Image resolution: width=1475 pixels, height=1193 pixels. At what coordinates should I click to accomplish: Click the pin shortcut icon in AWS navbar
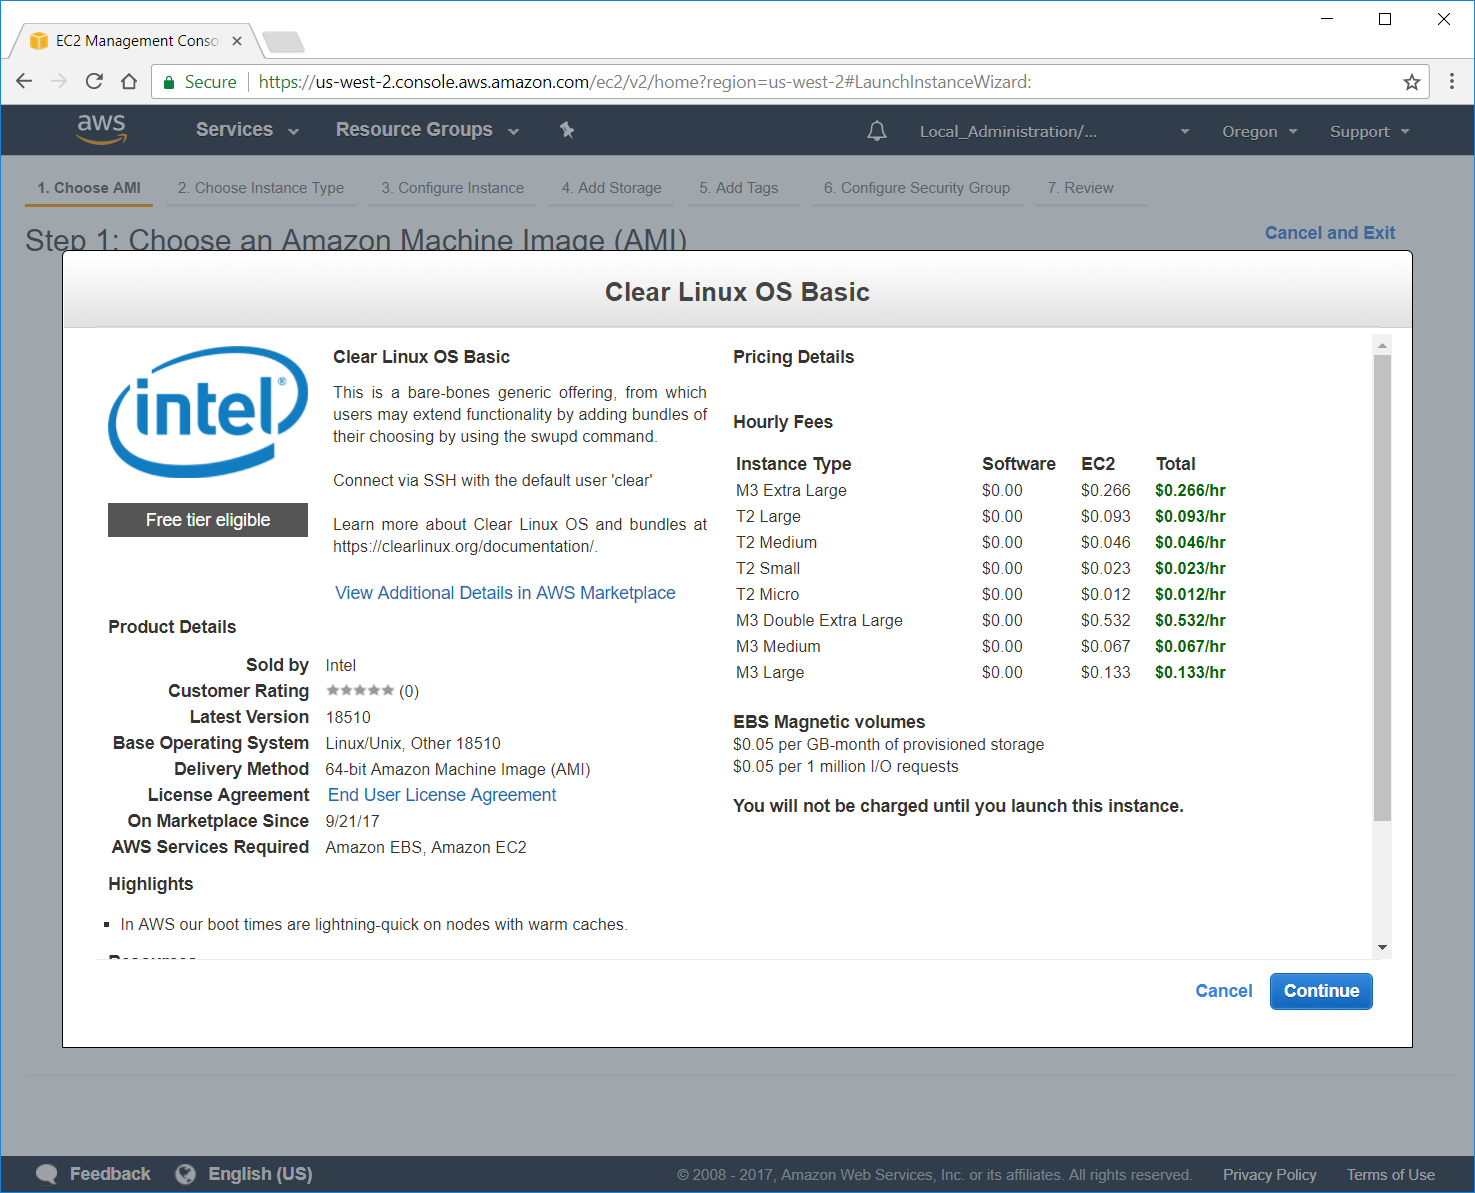click(567, 130)
